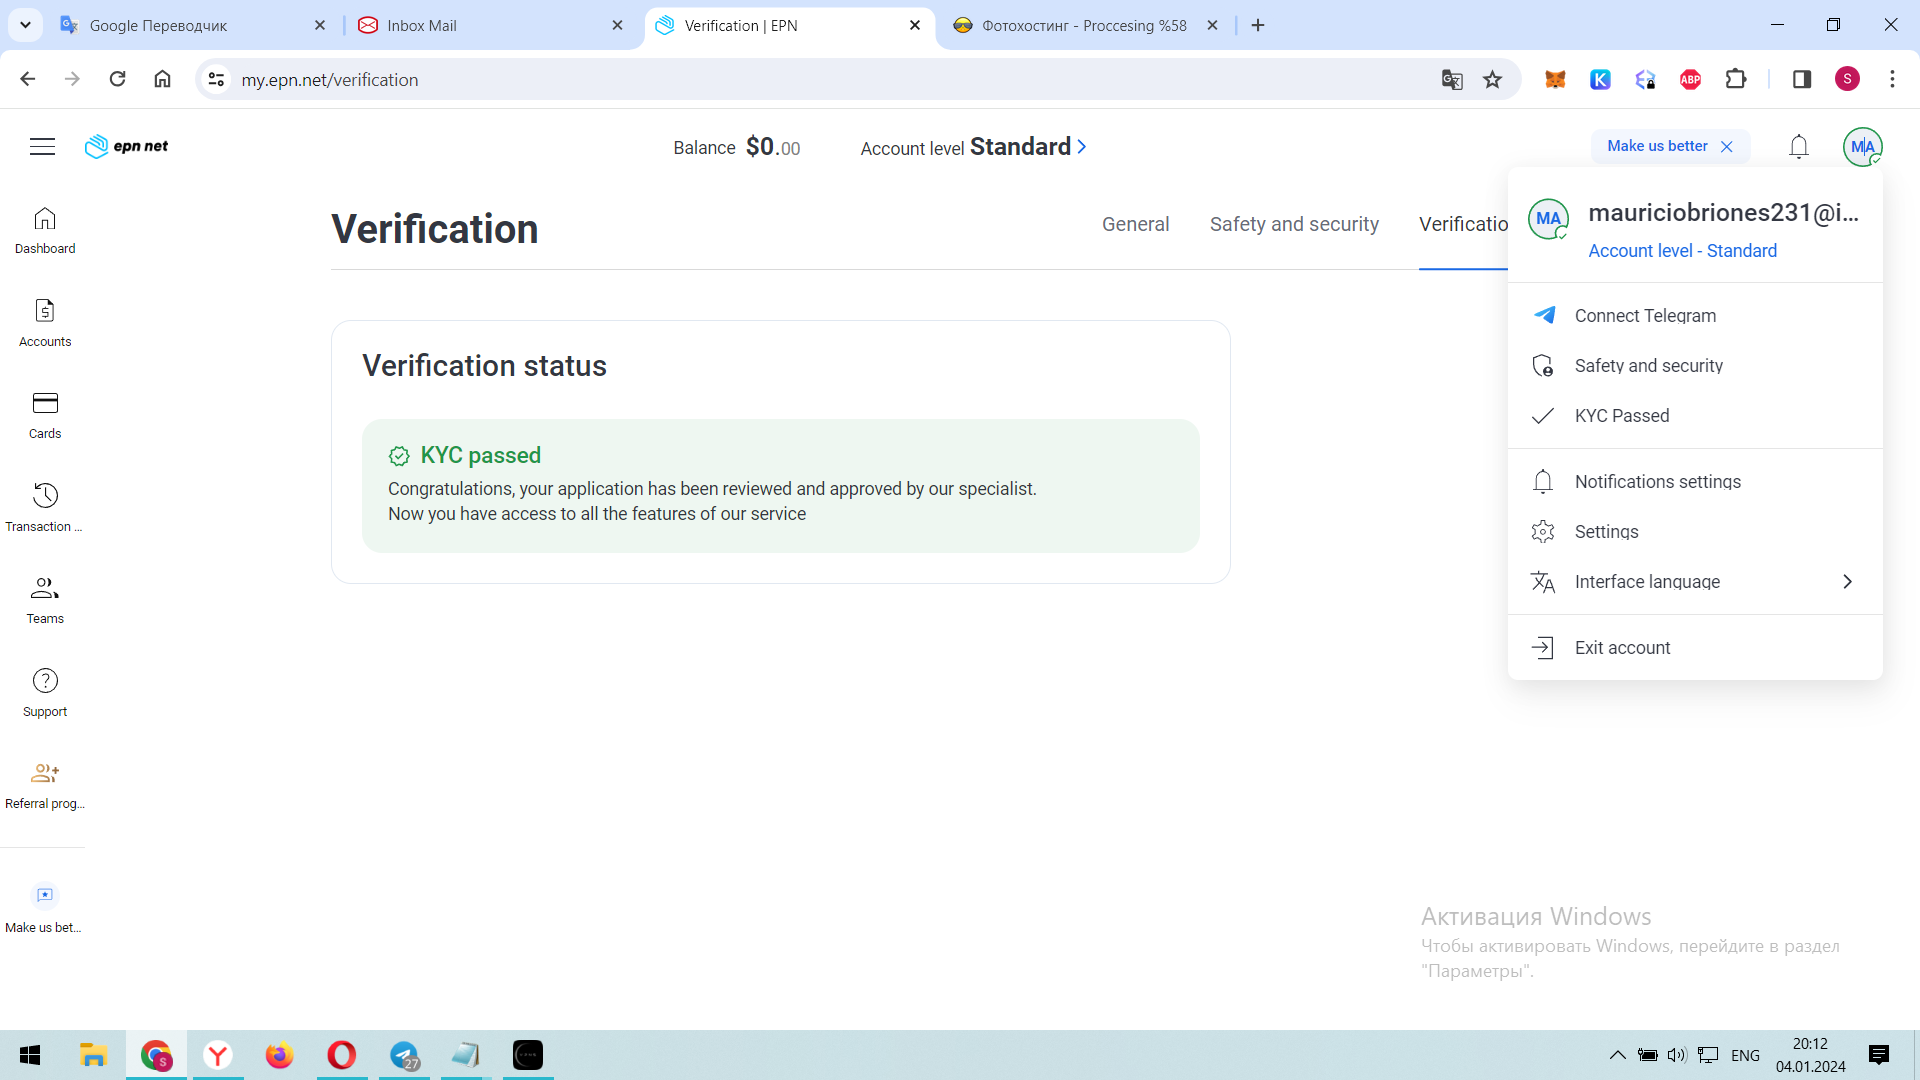Click the Exit account option
This screenshot has width=1920, height=1080.
[x=1622, y=648]
